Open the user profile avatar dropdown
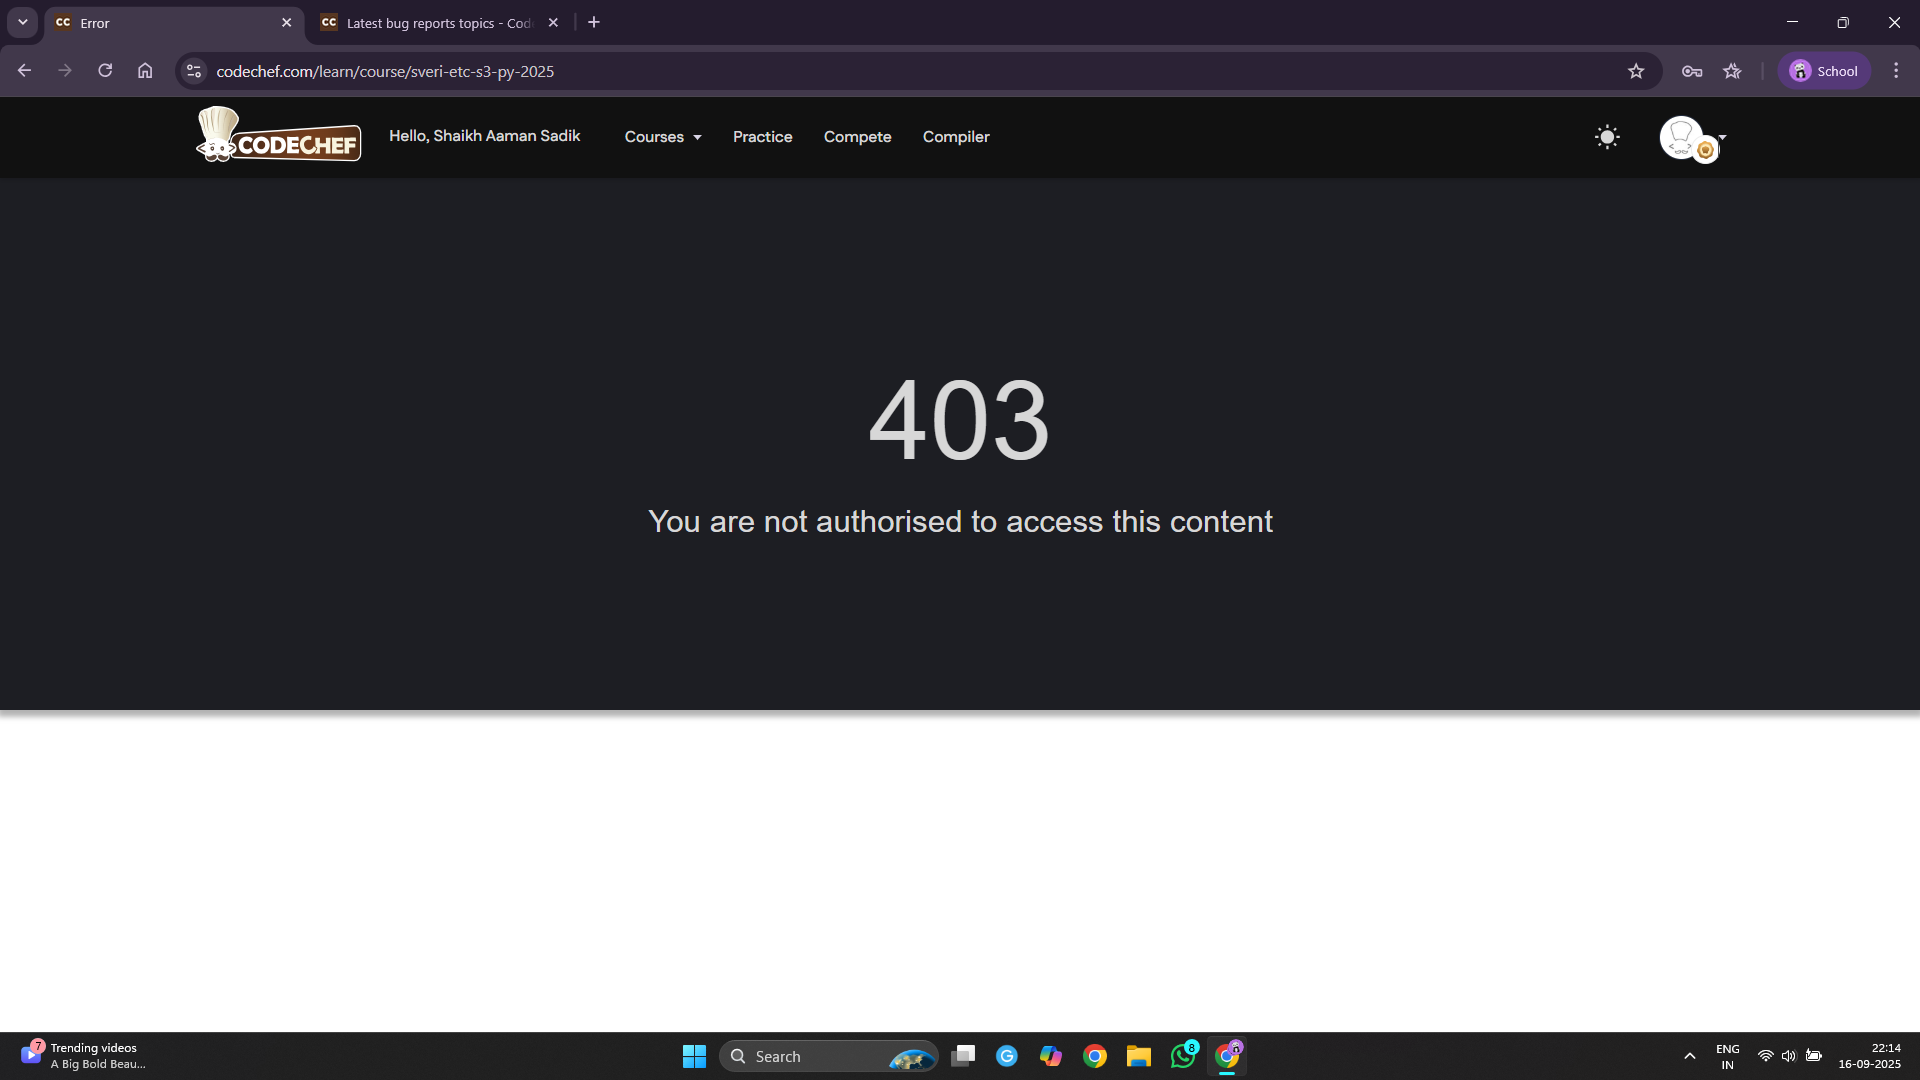Screen dimensions: 1920x1080 tap(1691, 138)
